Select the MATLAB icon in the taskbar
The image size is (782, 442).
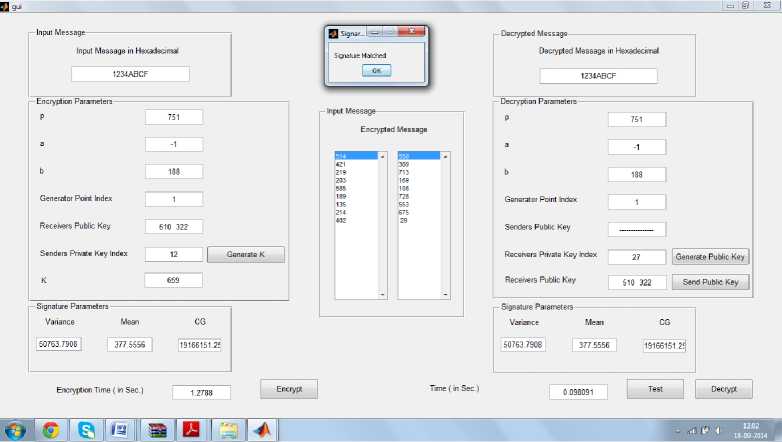(262, 430)
